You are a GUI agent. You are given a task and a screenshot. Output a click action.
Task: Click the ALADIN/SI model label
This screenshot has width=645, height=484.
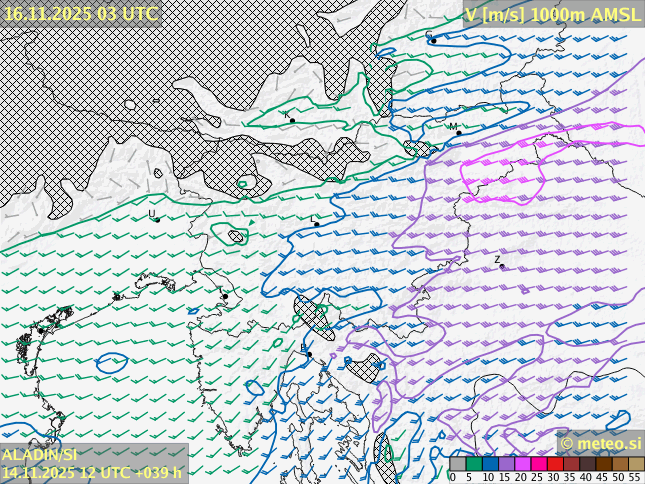pyautogui.click(x=40, y=455)
